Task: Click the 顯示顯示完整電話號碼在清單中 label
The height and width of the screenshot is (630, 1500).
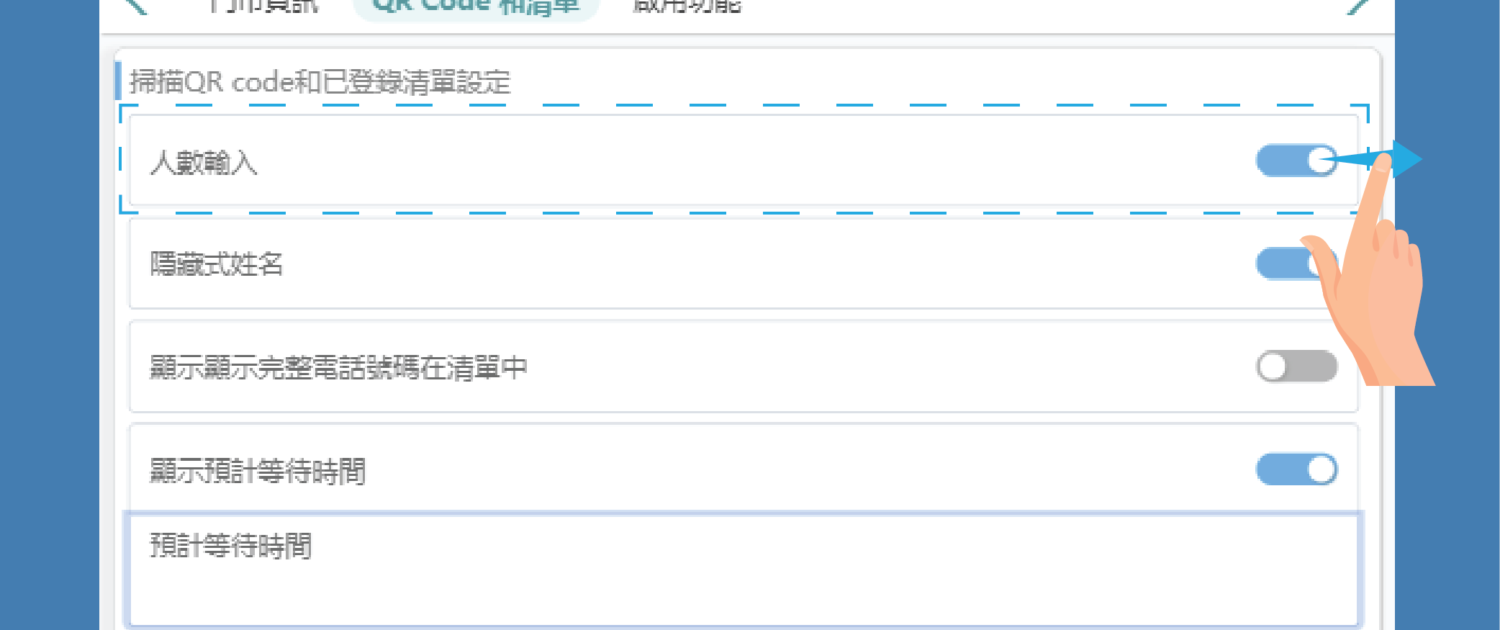Action: click(x=338, y=368)
